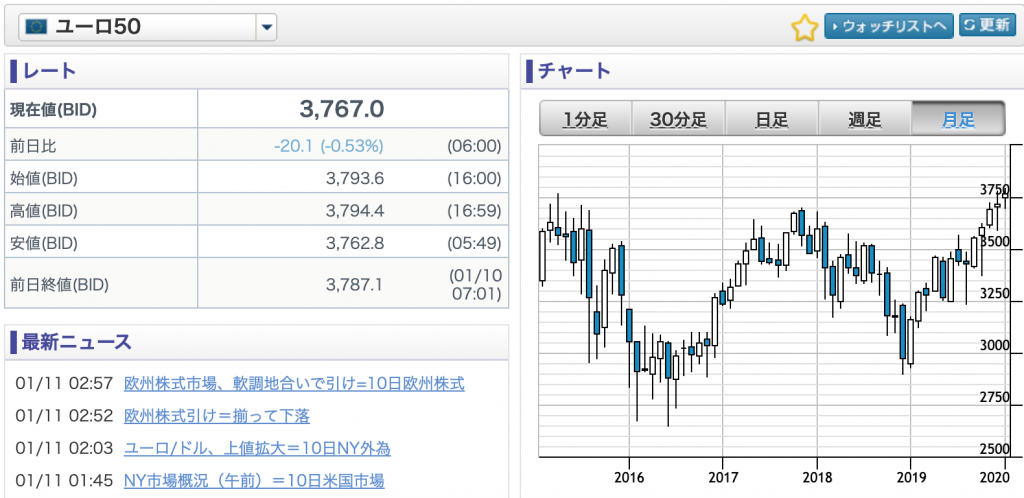Click the 3750 price level label
The width and height of the screenshot is (1024, 498).
(995, 190)
